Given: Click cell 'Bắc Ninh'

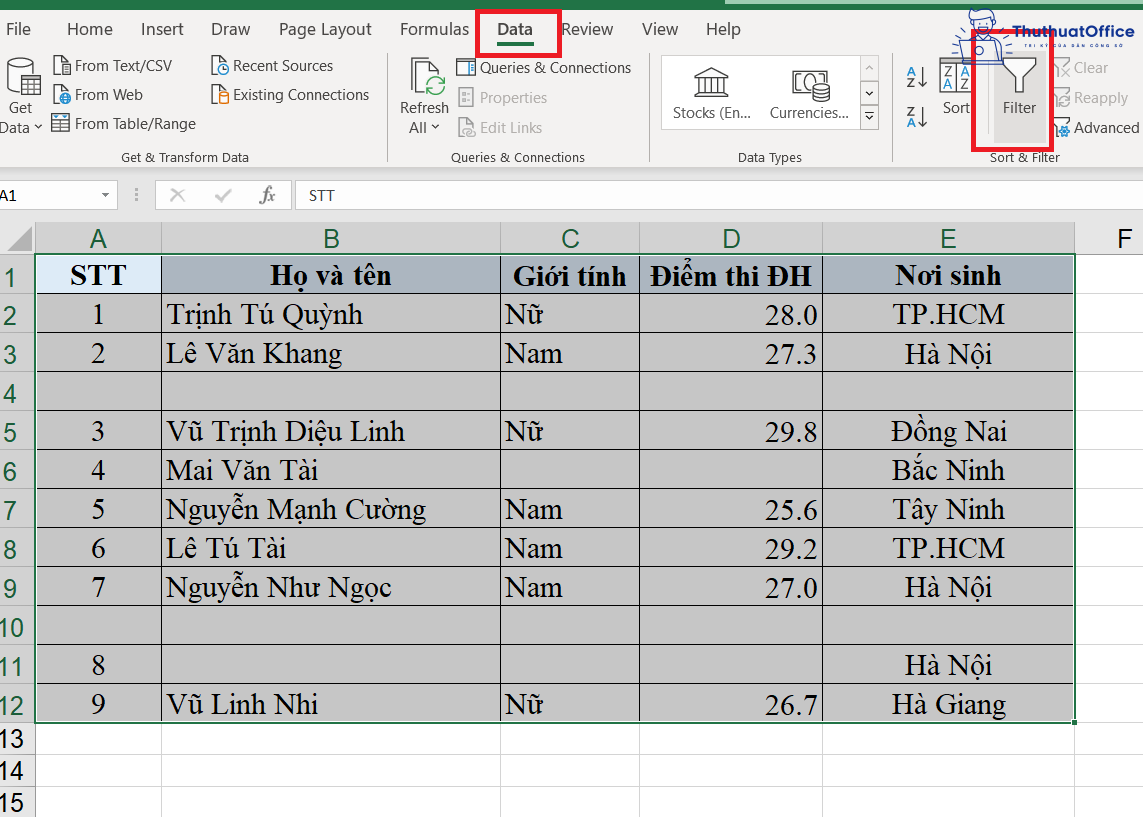Looking at the screenshot, I should (x=948, y=470).
